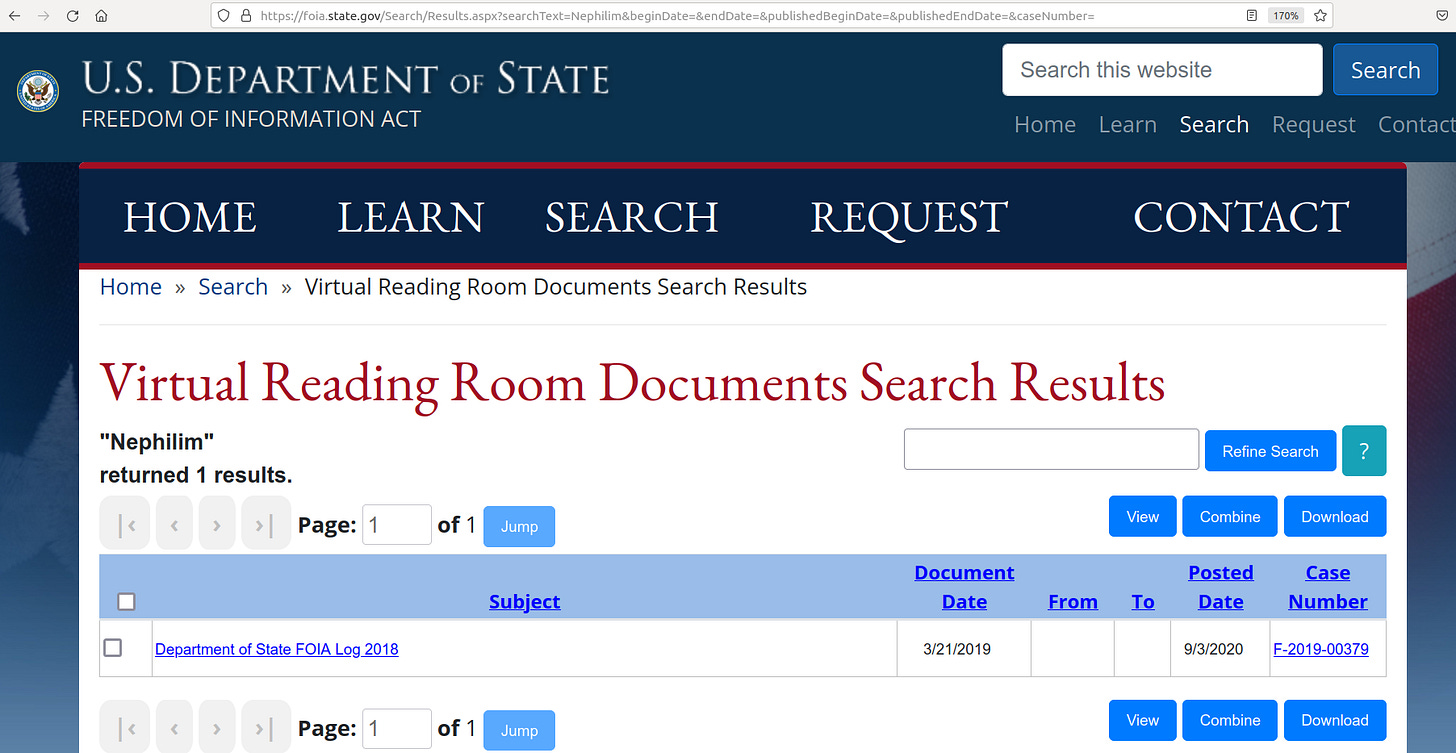Bookmark this page with the star icon
Image resolution: width=1456 pixels, height=753 pixels.
point(1320,16)
